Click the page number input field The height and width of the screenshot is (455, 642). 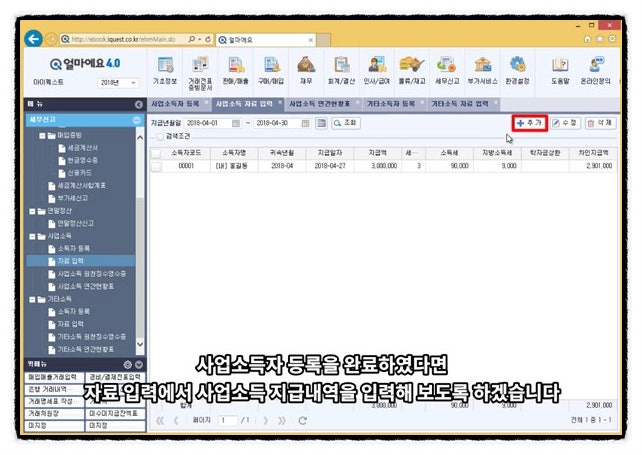(x=228, y=421)
